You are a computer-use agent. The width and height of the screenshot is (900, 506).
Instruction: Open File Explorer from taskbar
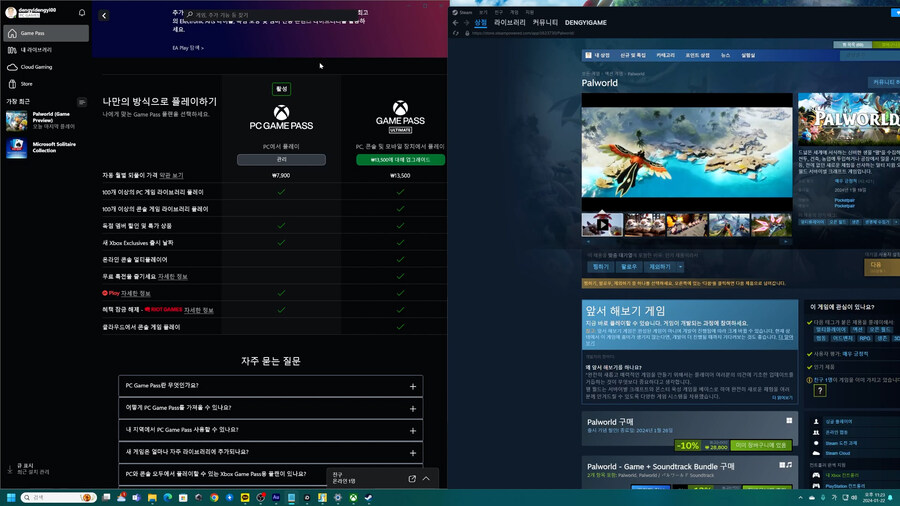[152, 497]
